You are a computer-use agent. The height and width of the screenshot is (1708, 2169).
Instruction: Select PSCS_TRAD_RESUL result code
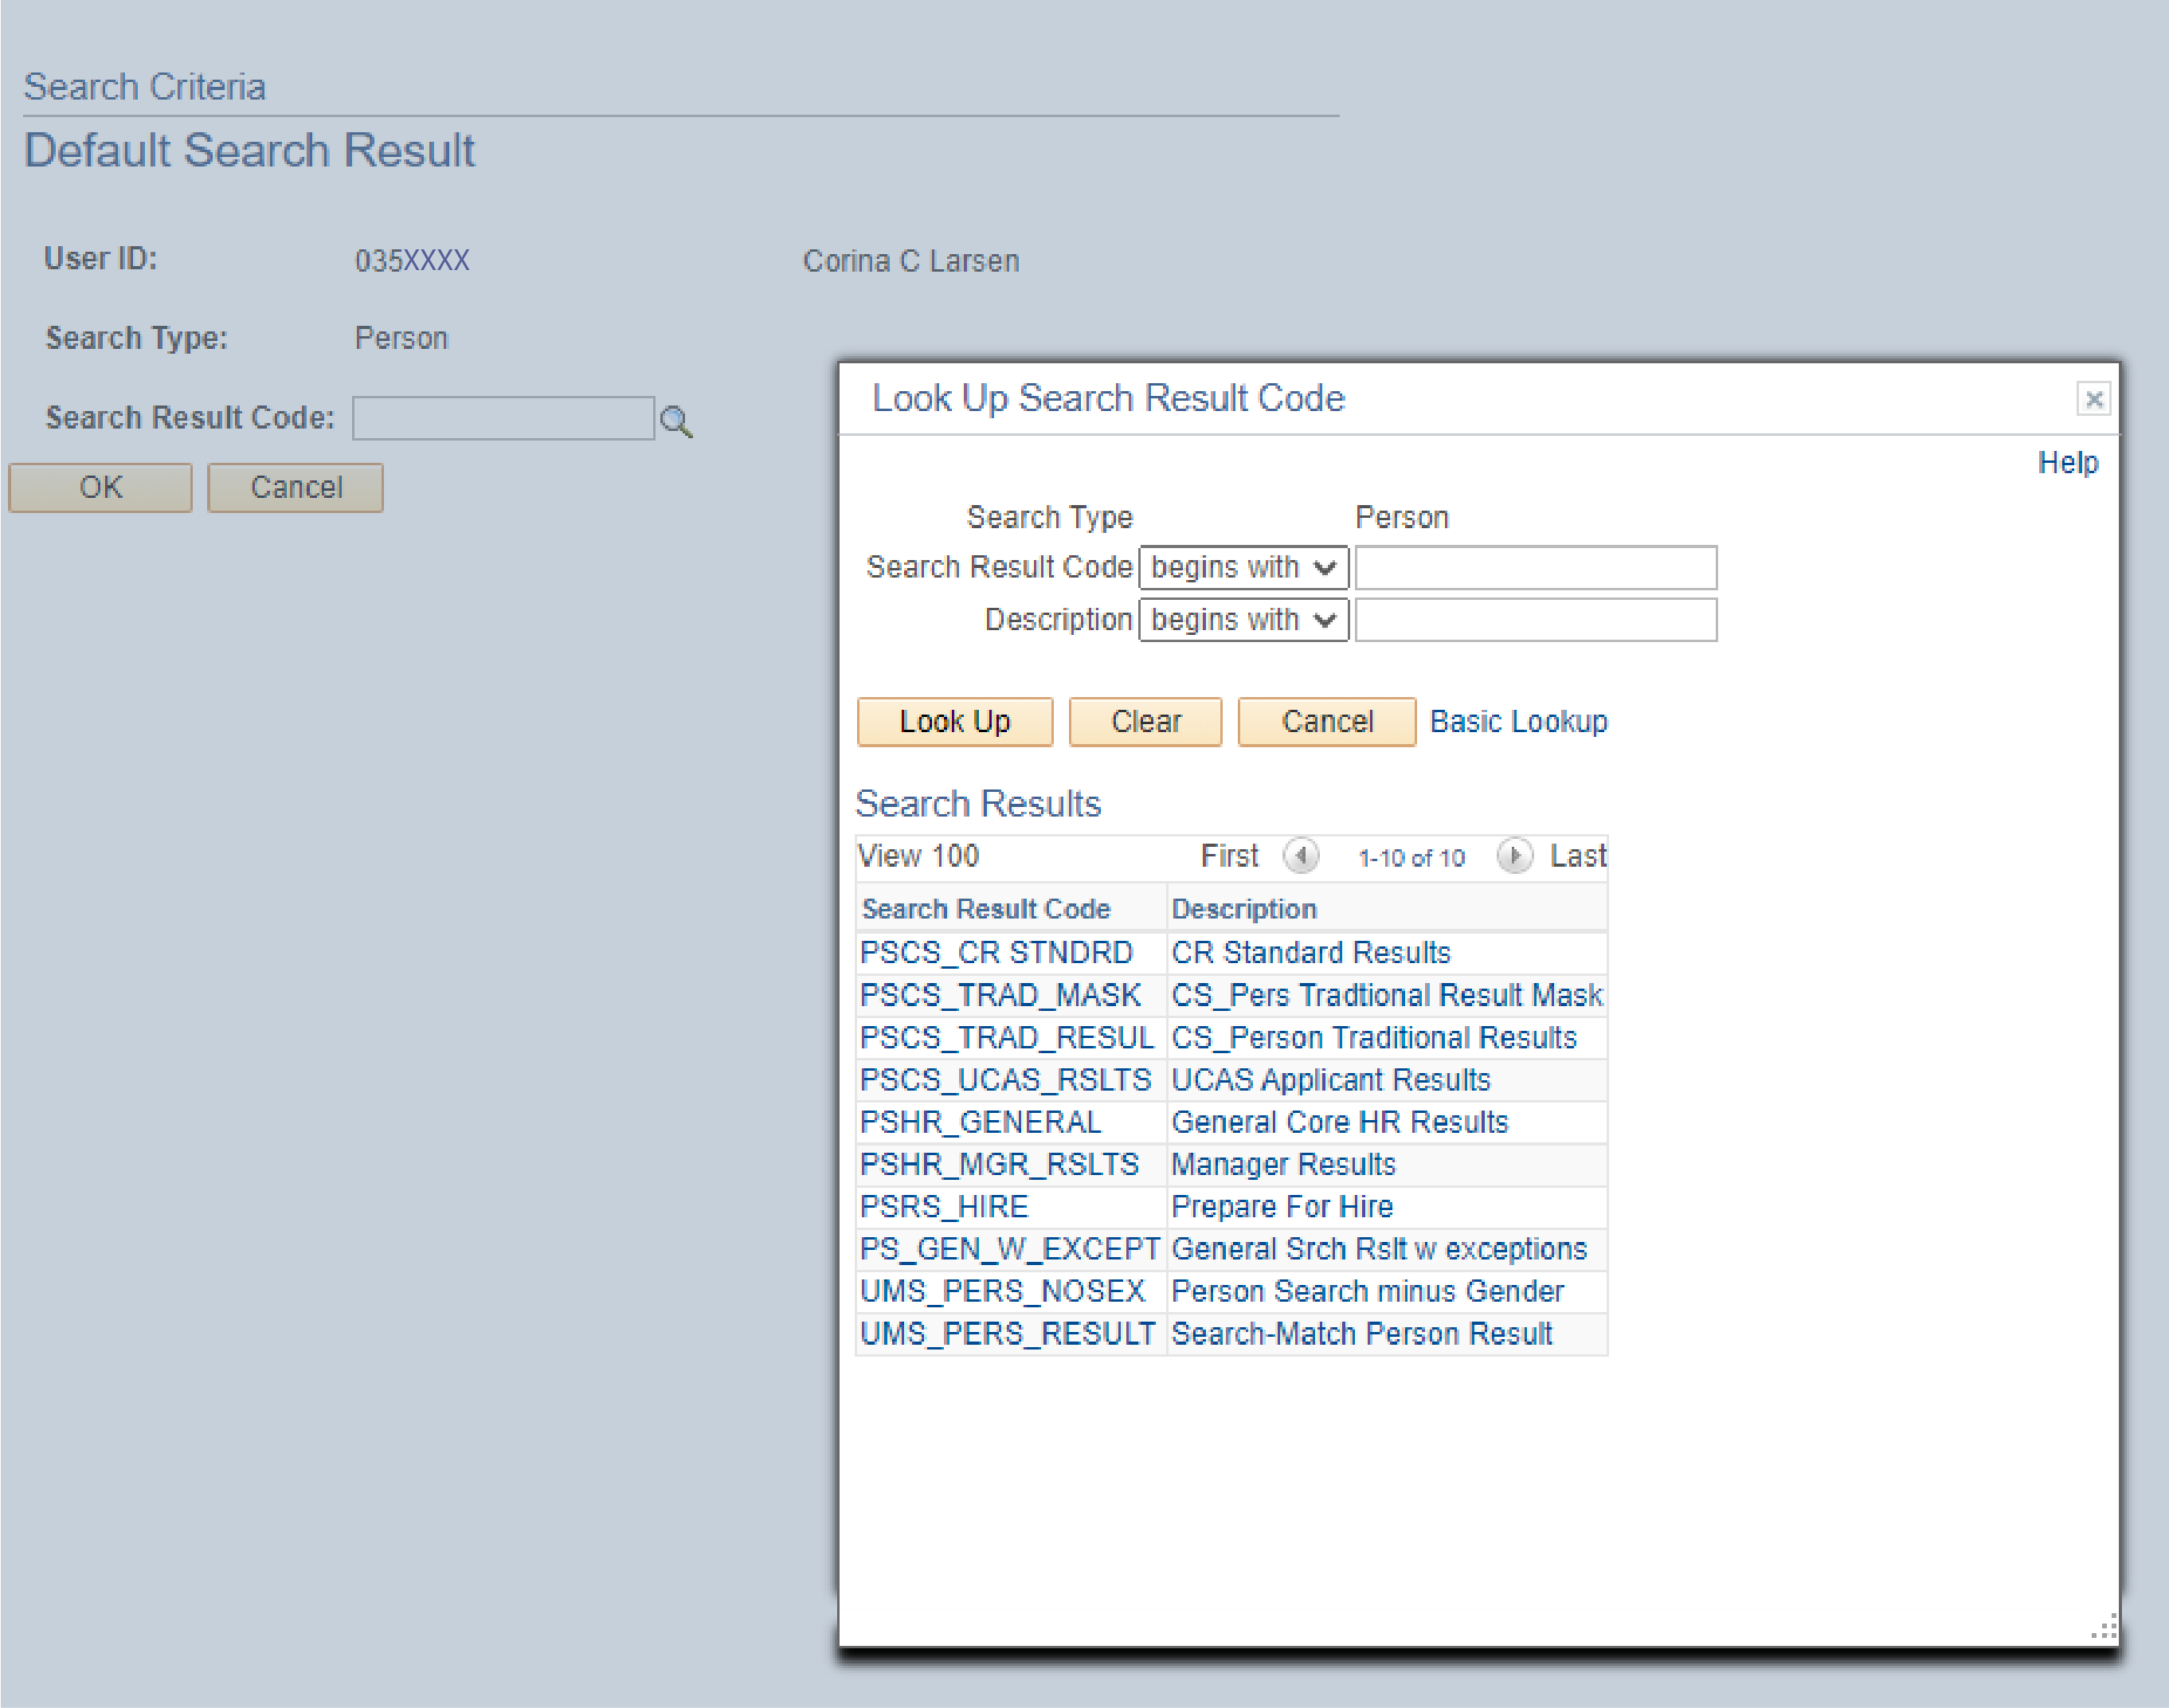tap(1007, 1038)
